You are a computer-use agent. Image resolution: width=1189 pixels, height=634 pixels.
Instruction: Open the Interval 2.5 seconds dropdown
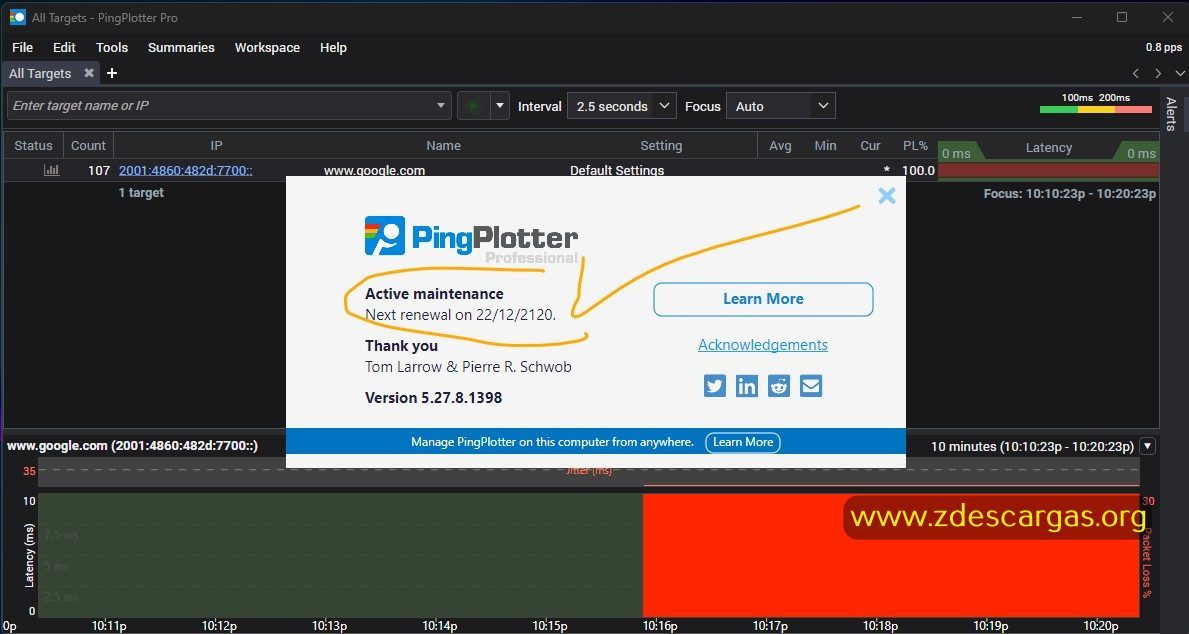(x=621, y=106)
